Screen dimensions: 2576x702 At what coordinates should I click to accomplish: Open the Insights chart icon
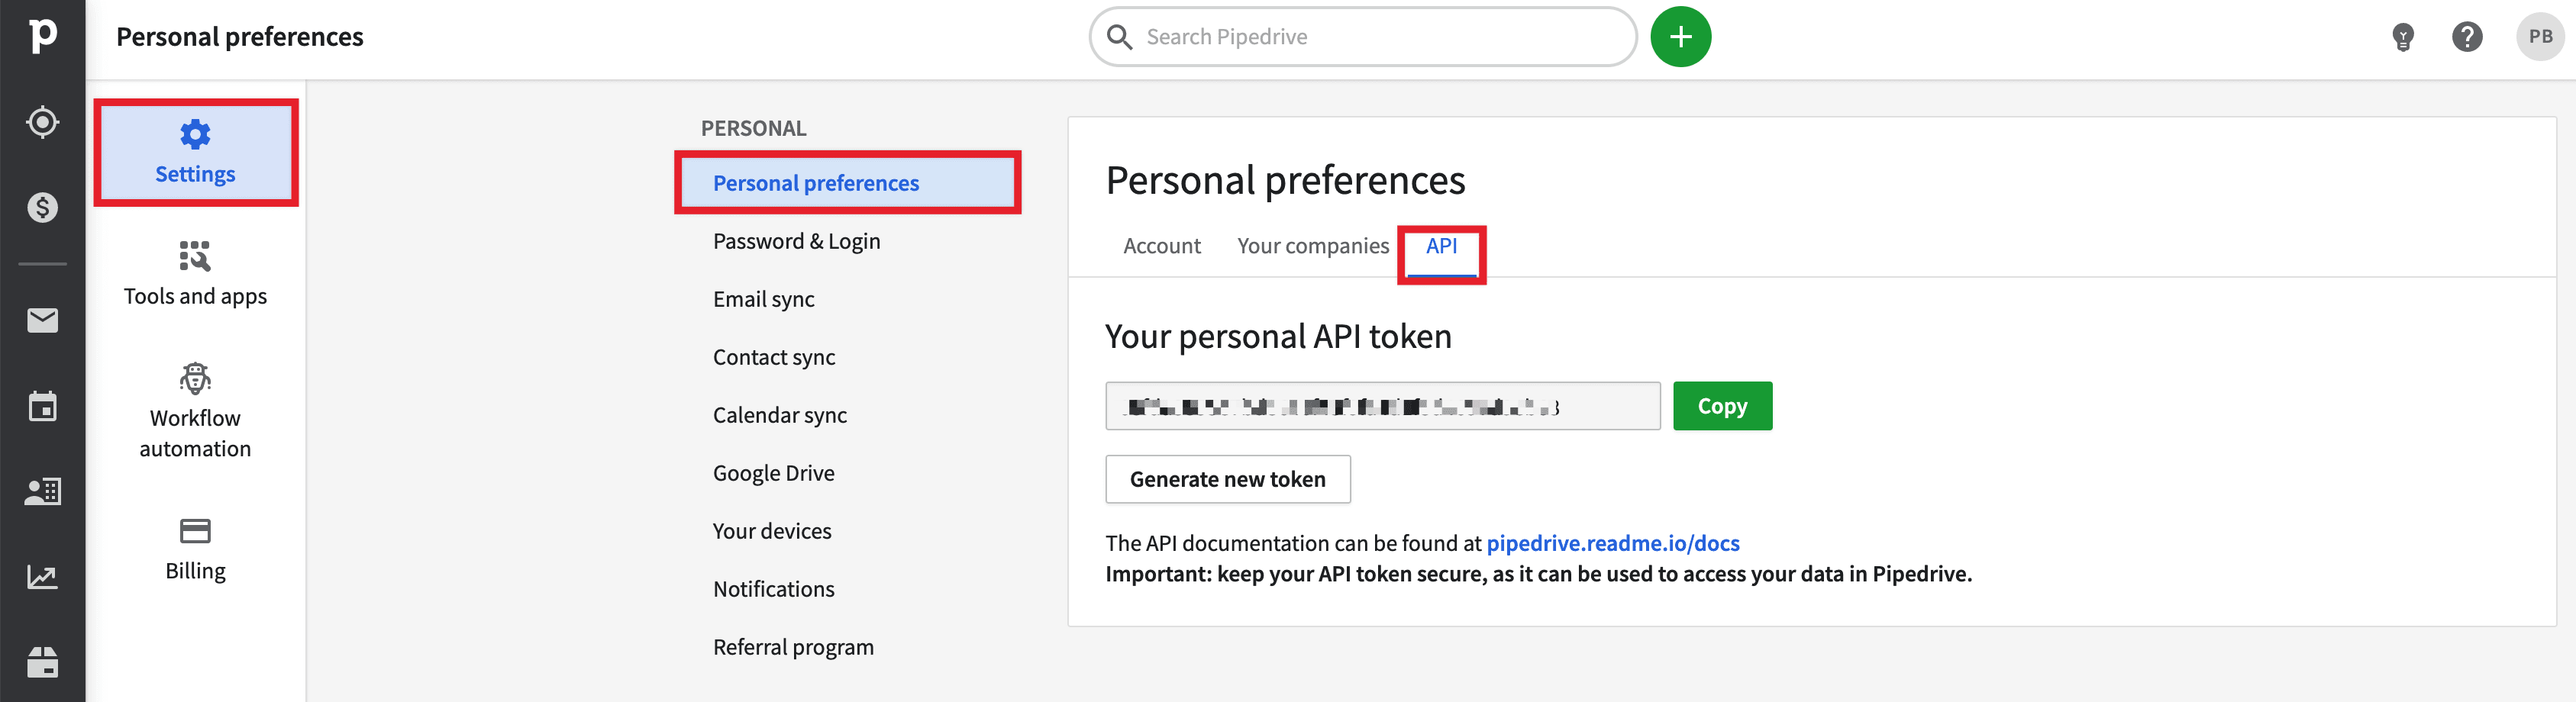point(42,576)
